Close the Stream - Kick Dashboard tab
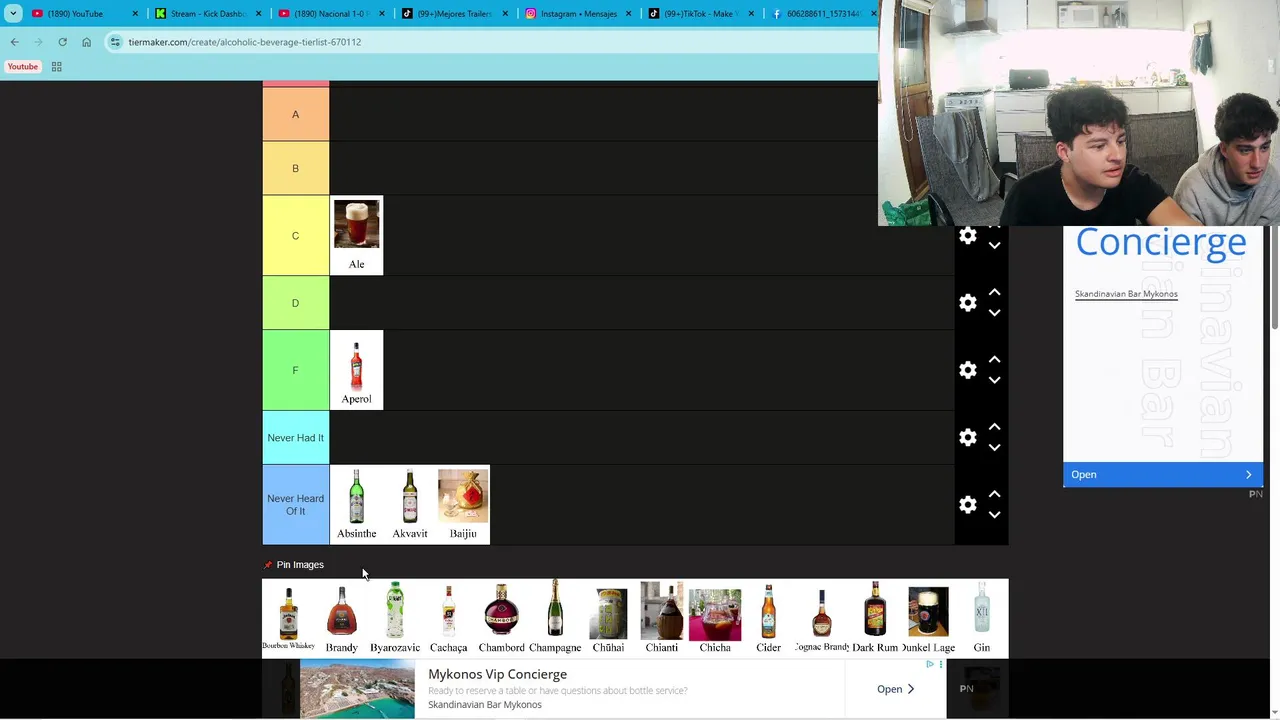1280x720 pixels. (258, 14)
